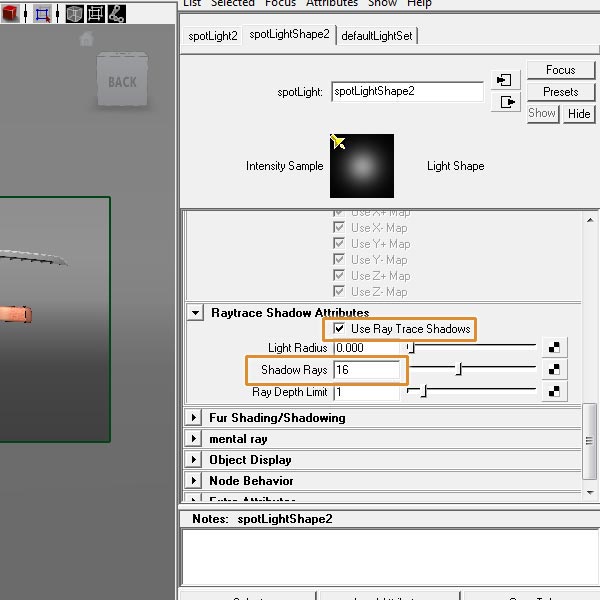Click the Ray Depth Limit slider
600x600 pixels.
pos(471,391)
